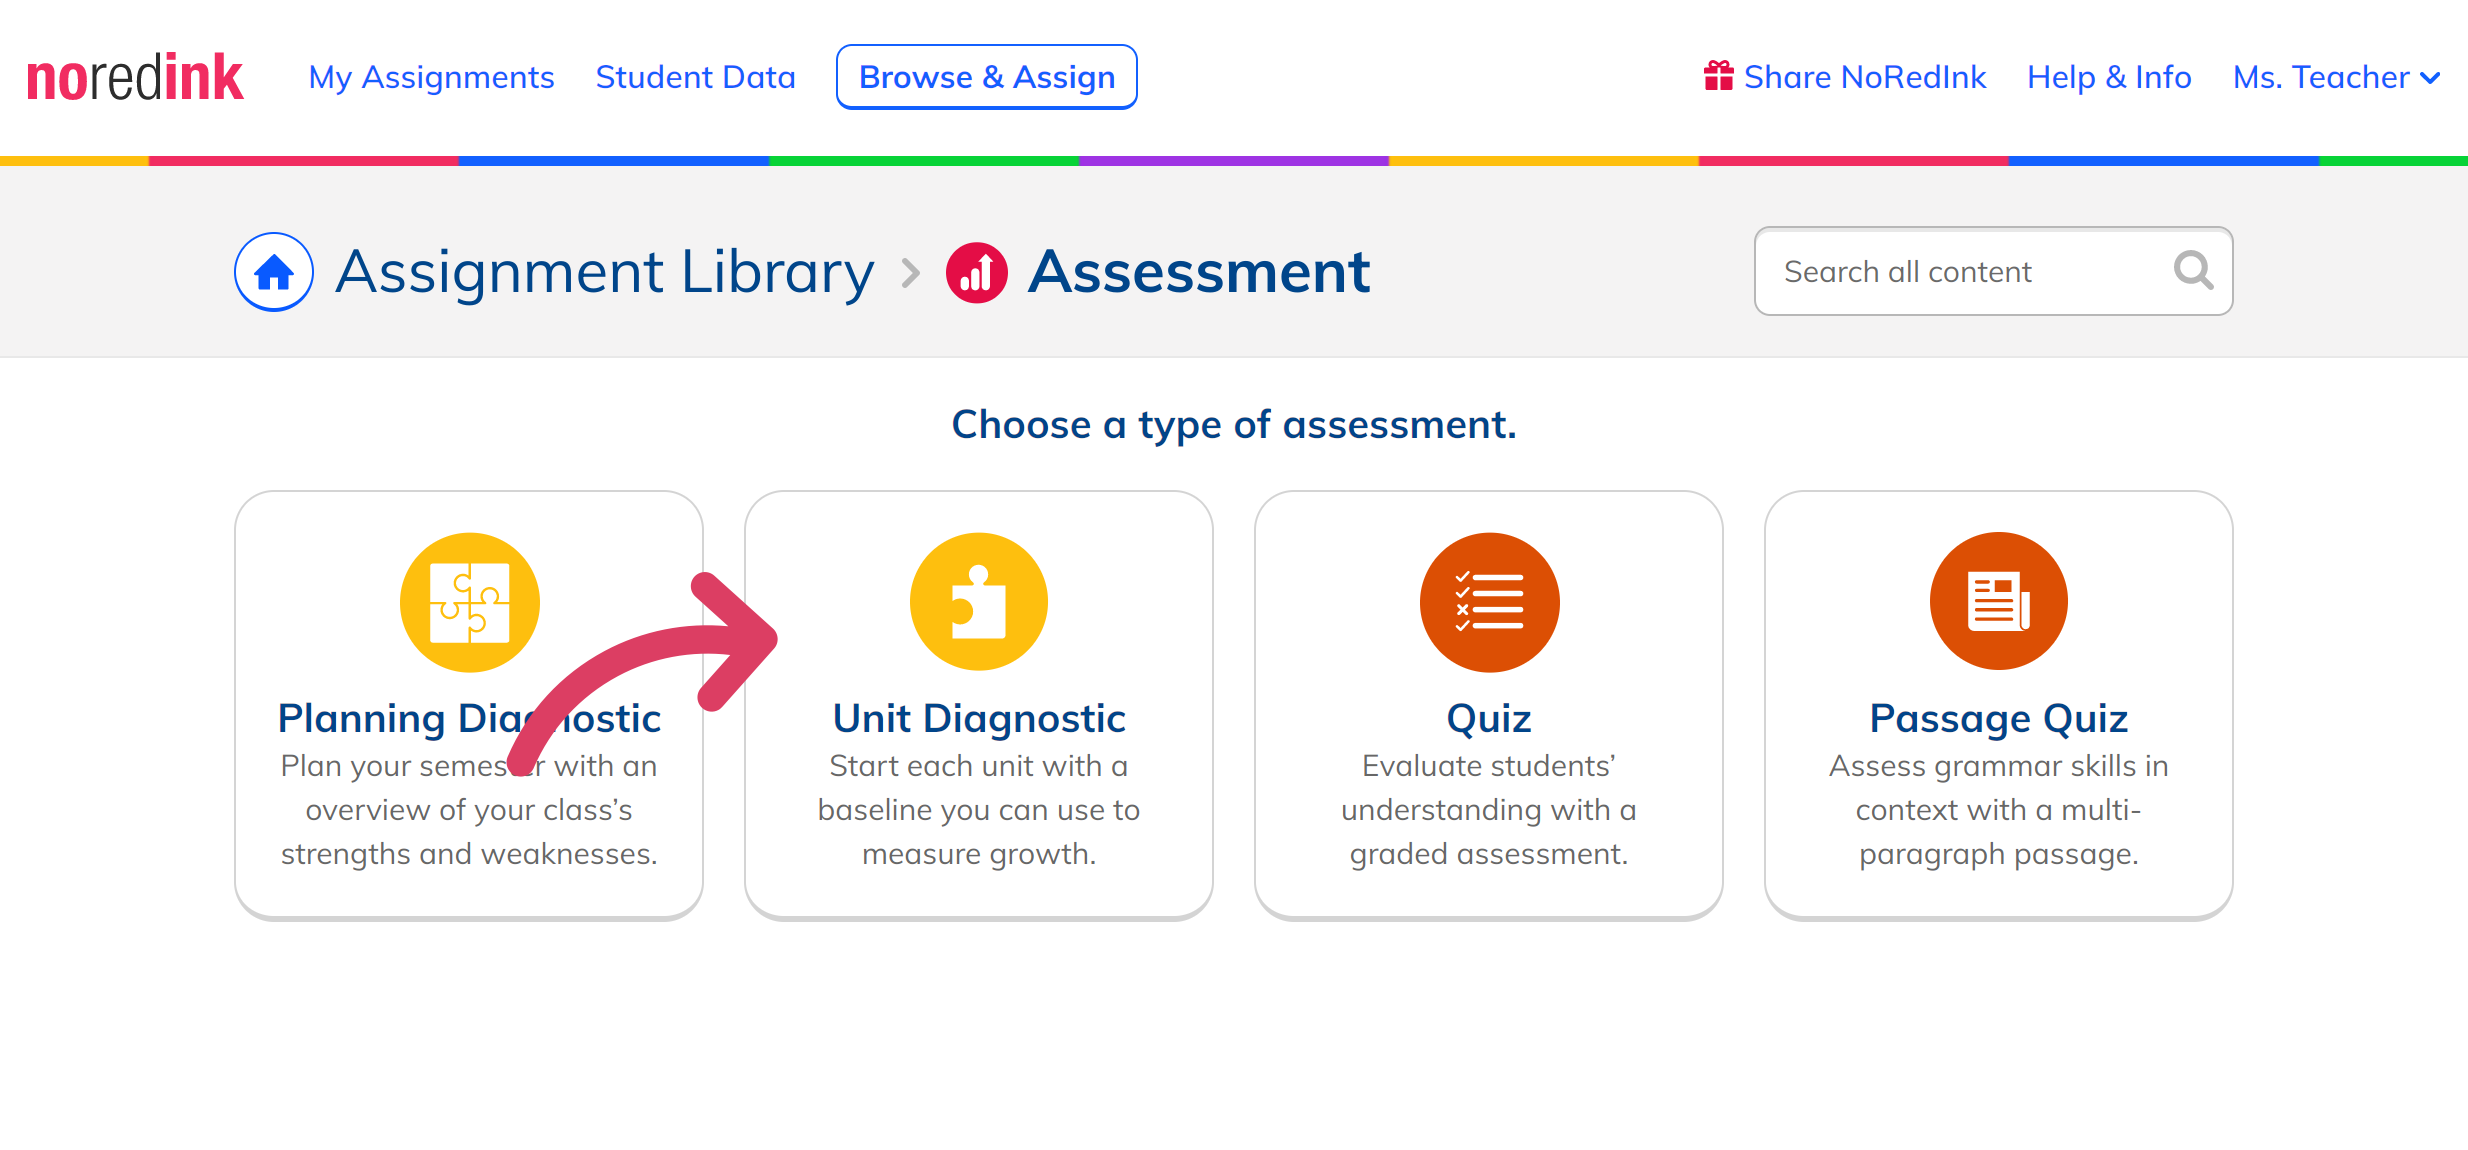Expand the Ms. Teacher dropdown chevron

(x=2431, y=78)
